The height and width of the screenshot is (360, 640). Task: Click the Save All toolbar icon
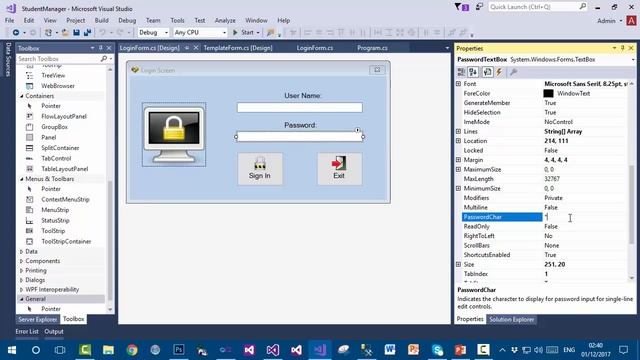(x=87, y=32)
